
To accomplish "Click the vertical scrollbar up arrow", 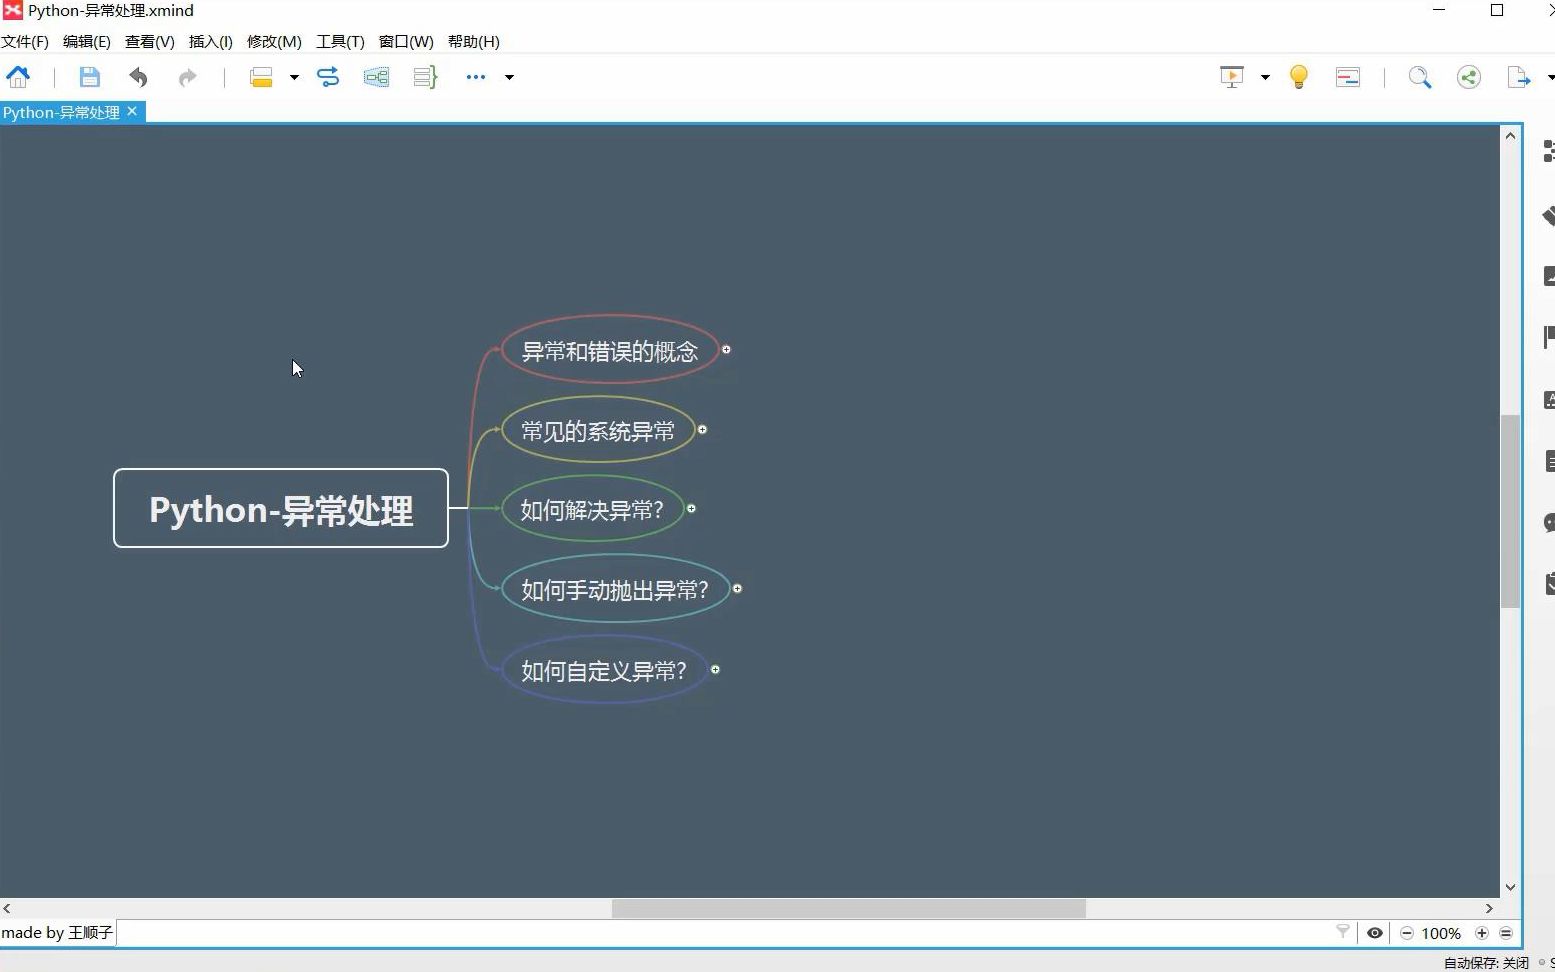I will [x=1510, y=136].
